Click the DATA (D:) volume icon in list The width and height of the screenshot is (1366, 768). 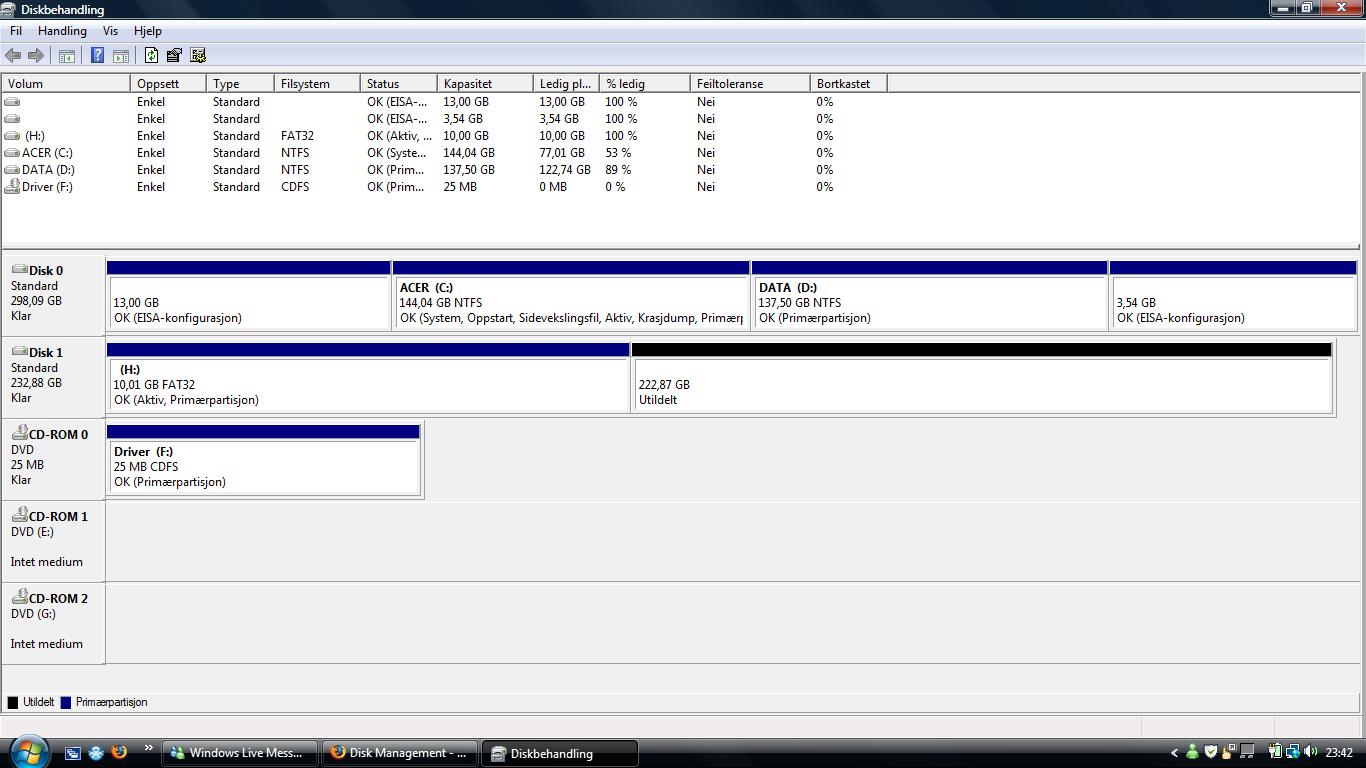(x=12, y=170)
